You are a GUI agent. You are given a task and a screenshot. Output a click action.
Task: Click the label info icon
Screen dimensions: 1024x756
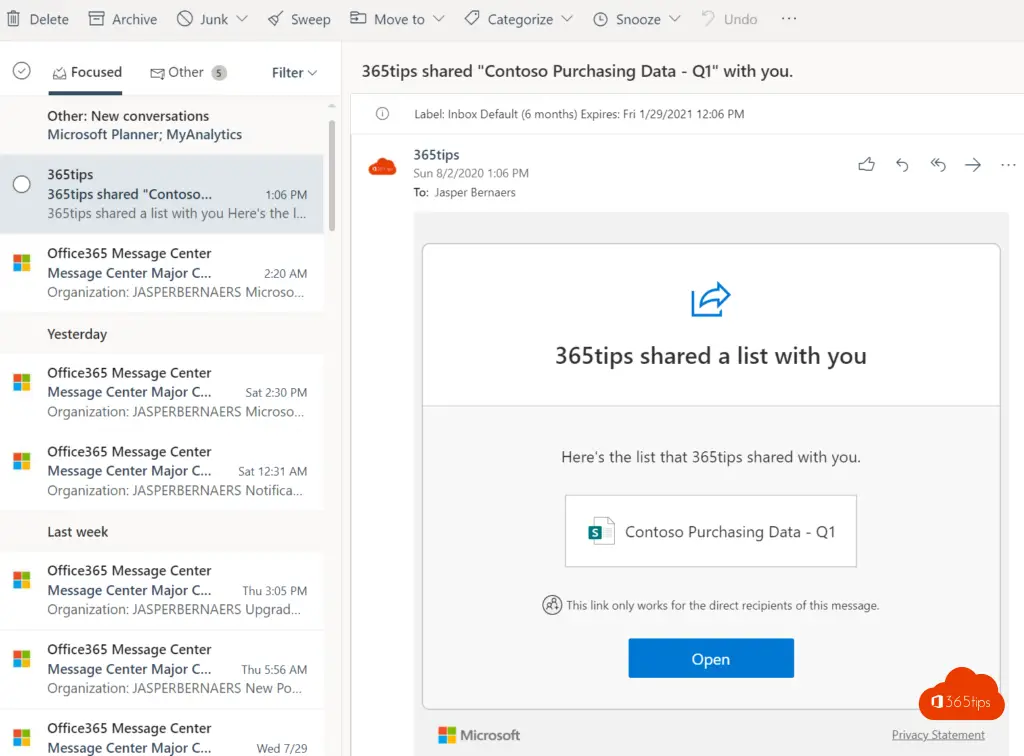pos(382,114)
